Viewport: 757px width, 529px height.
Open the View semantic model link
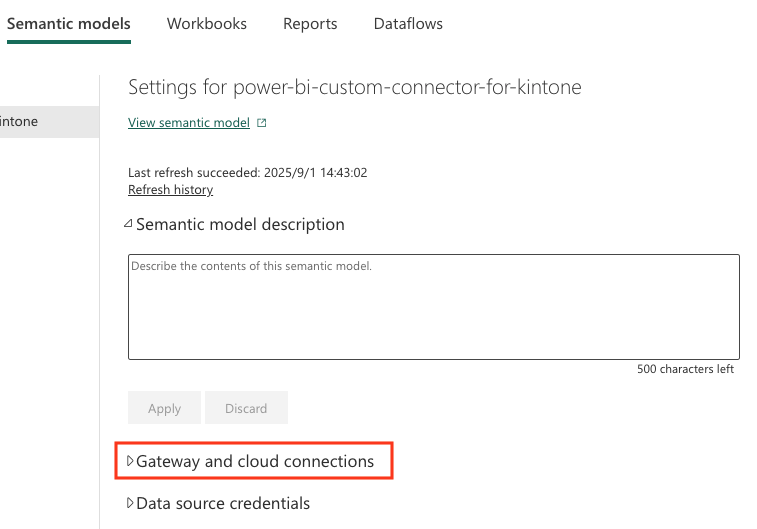[x=189, y=123]
